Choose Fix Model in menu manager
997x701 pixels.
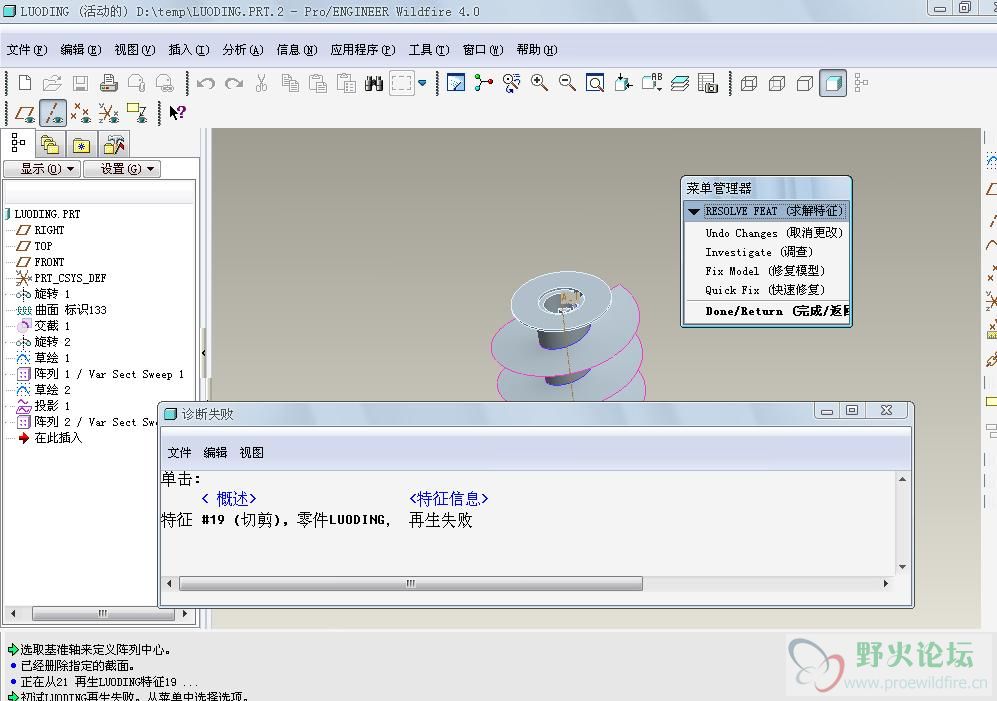[x=765, y=271]
